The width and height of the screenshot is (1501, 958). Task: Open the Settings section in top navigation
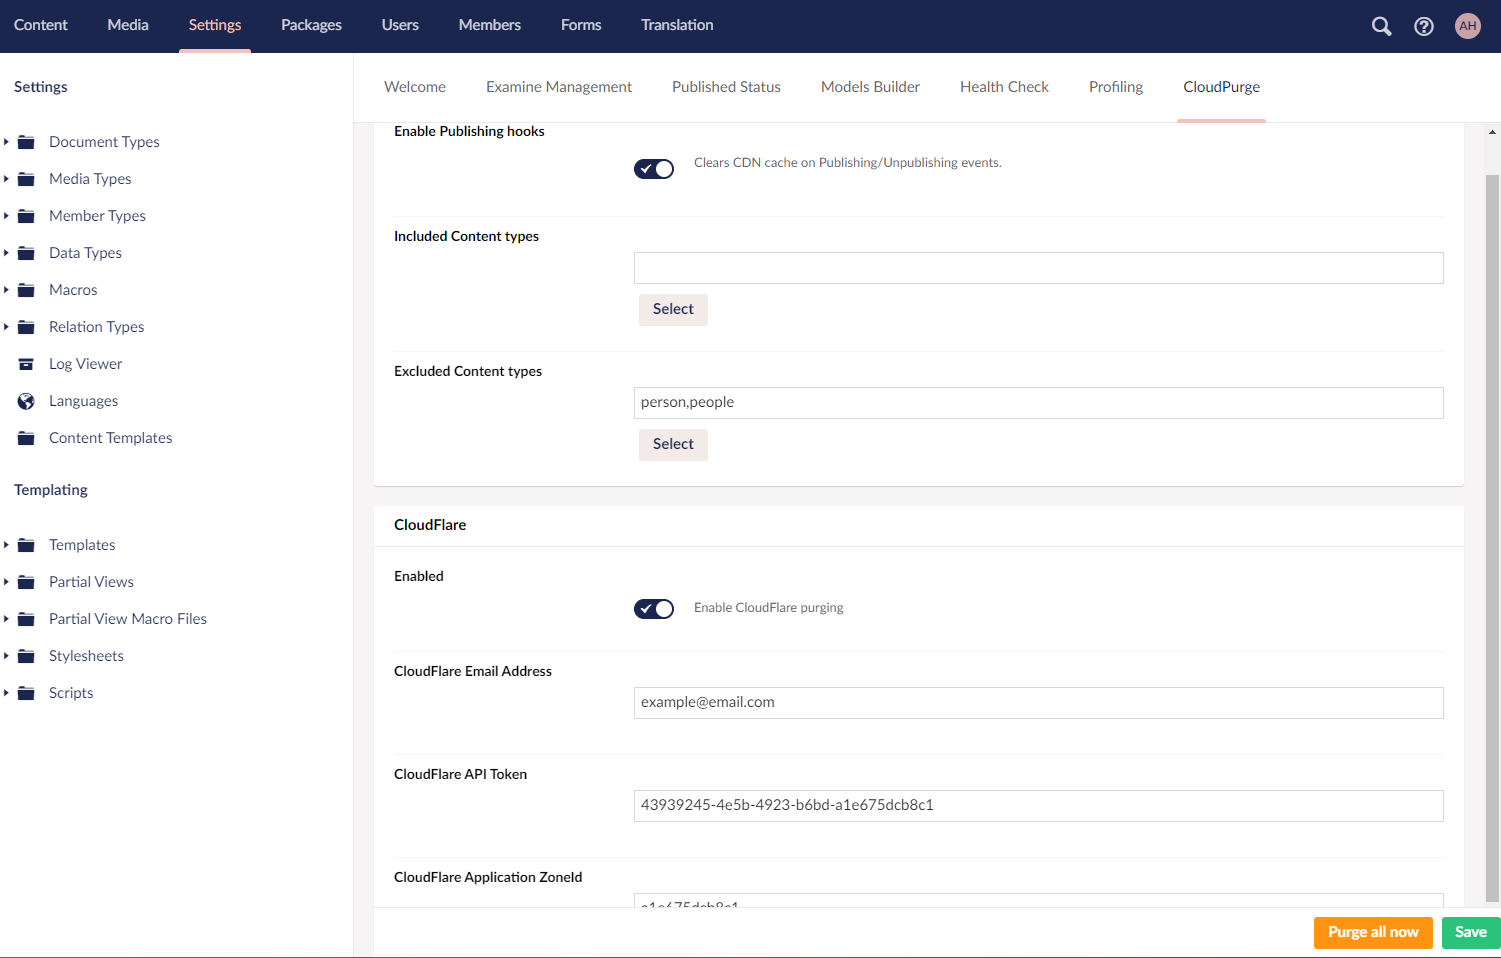(x=215, y=25)
